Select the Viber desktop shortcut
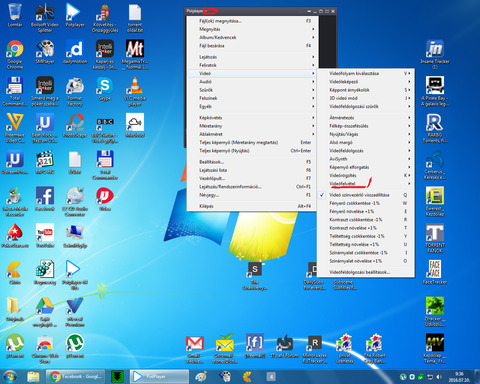Viewport: 480px width, 384px height. (105, 199)
